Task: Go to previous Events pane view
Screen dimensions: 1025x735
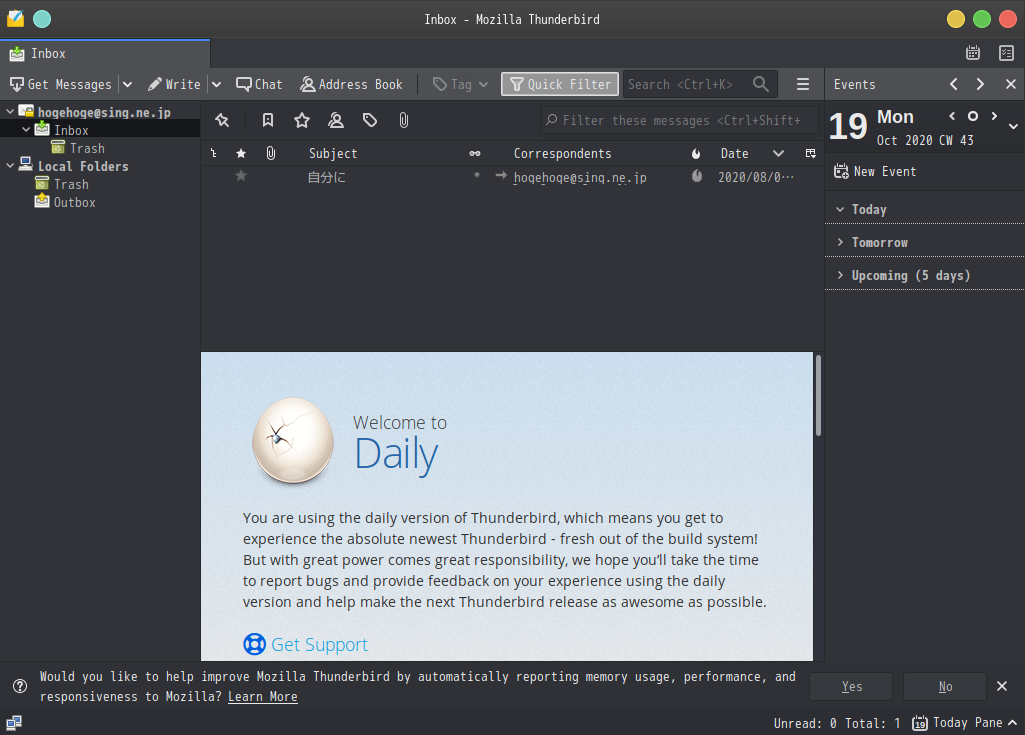Action: point(954,84)
